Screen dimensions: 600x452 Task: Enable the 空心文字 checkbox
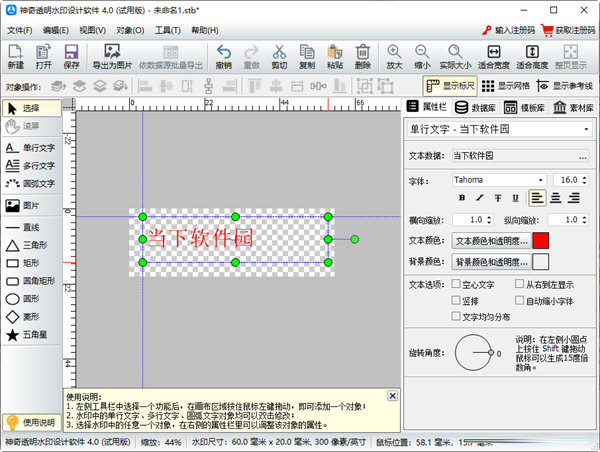pos(456,284)
